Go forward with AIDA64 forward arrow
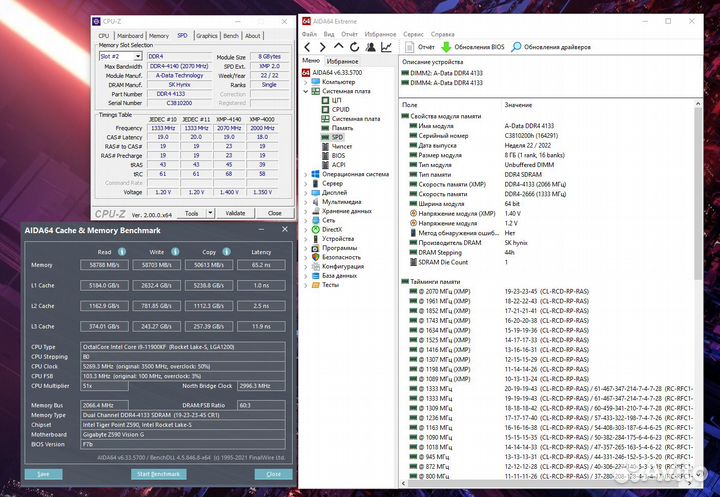Image resolution: width=720 pixels, height=497 pixels. pos(323,47)
